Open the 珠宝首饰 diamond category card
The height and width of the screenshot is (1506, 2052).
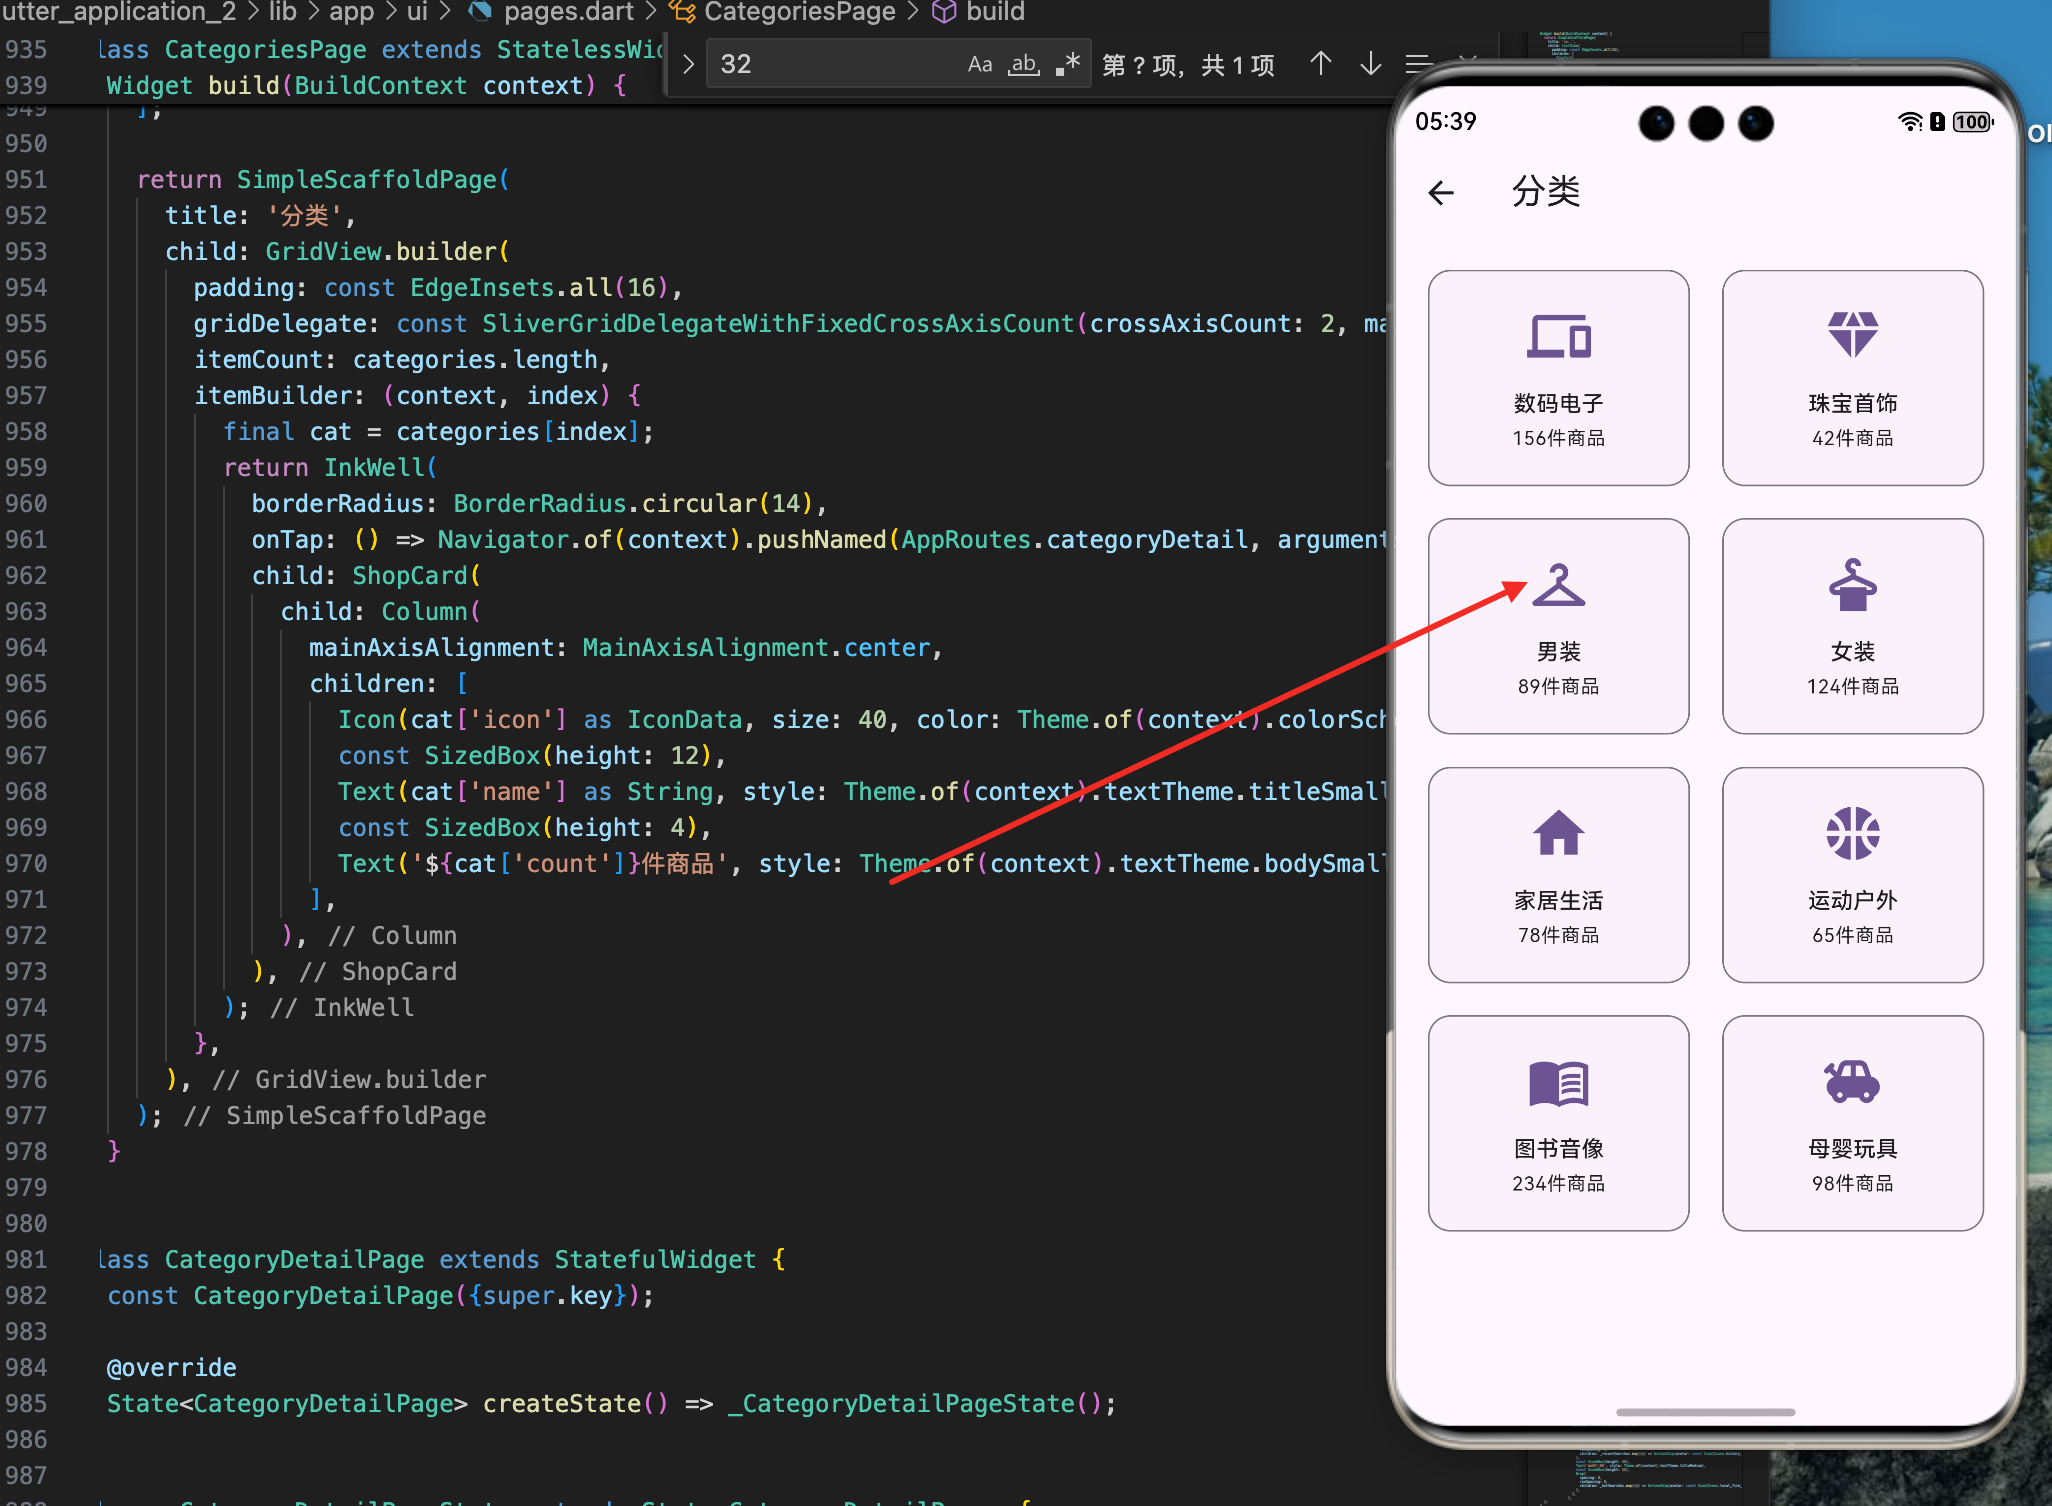[x=1852, y=378]
